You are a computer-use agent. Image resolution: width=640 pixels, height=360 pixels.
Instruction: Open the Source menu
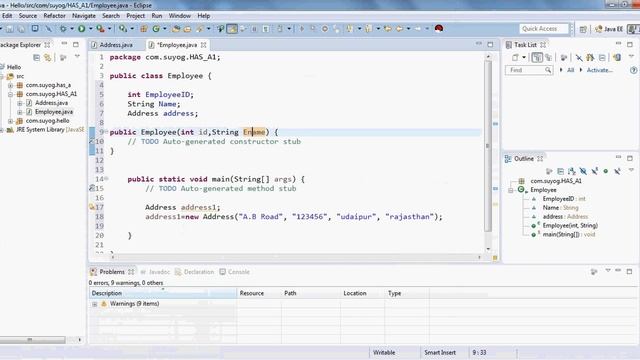coord(28,16)
